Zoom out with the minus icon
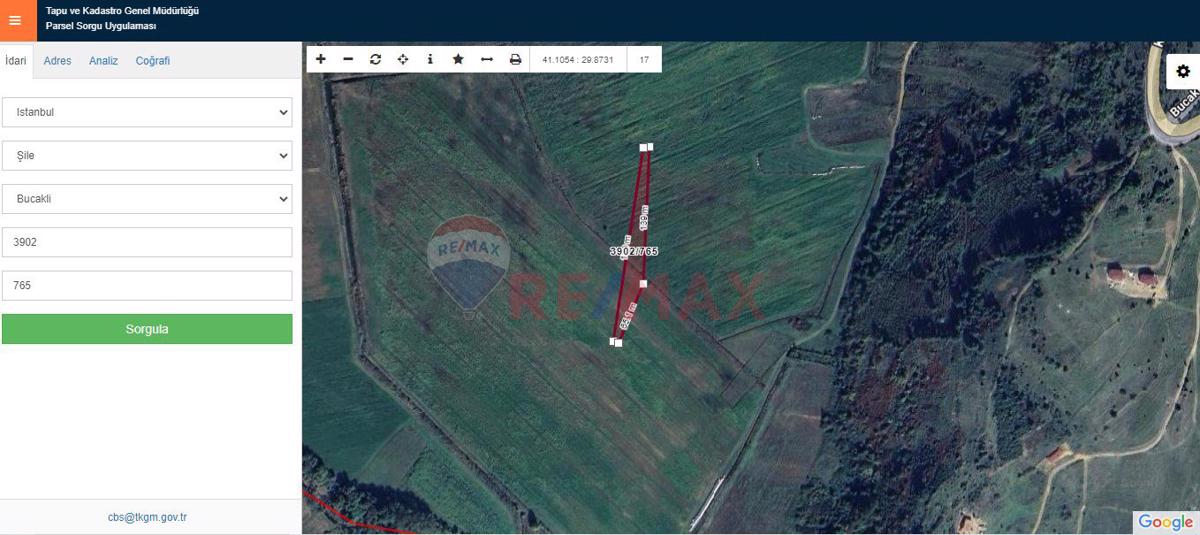Viewport: 1200px width, 535px height. click(x=348, y=59)
